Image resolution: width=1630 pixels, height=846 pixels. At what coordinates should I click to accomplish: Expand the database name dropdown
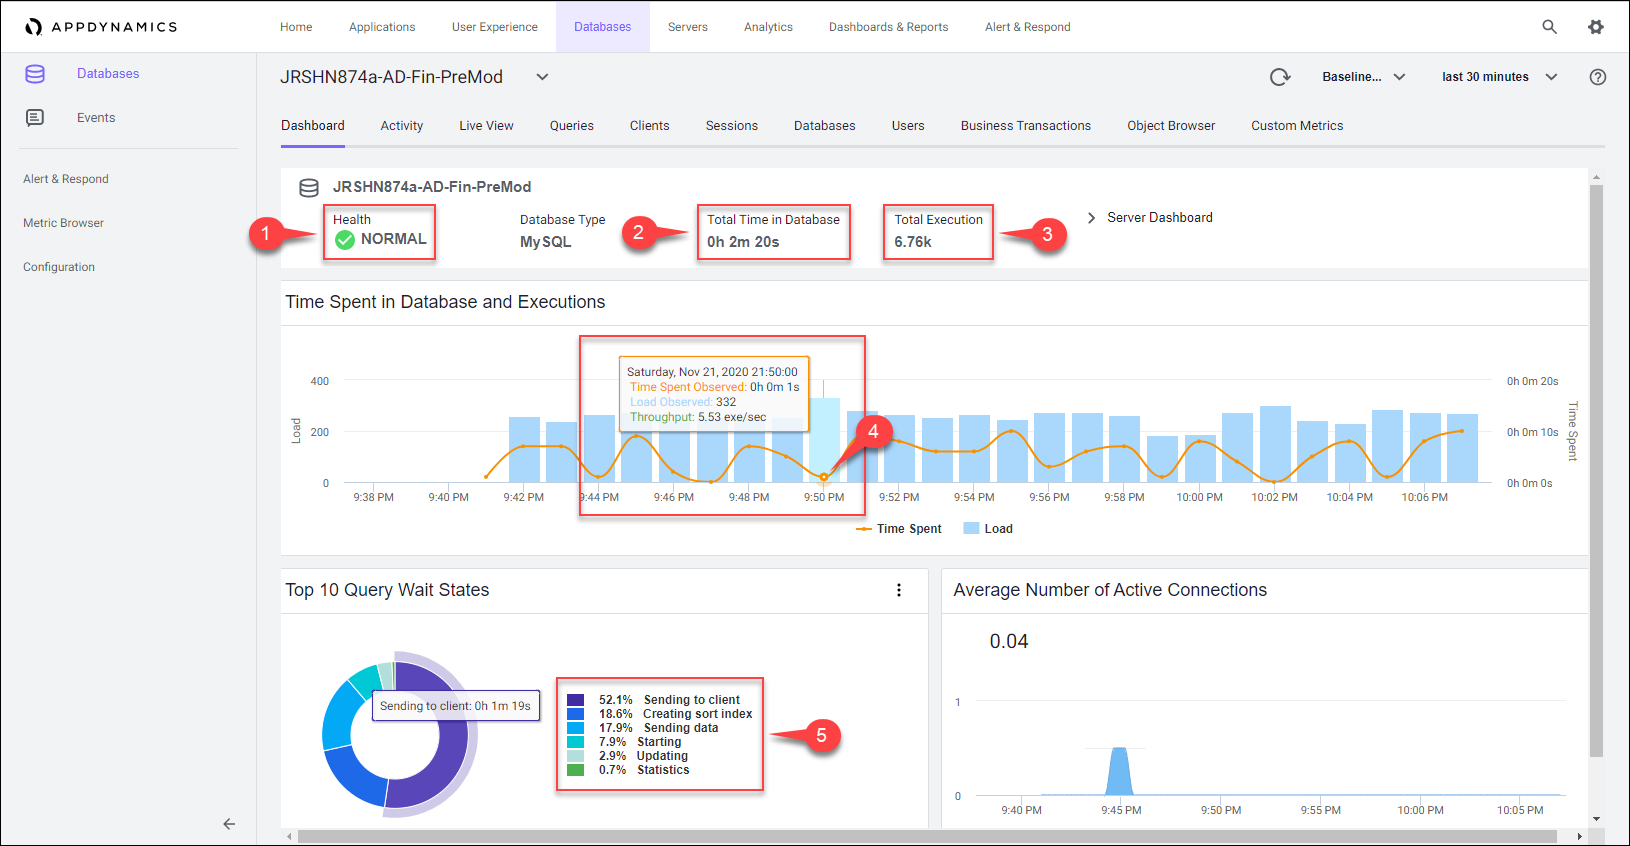tap(542, 77)
